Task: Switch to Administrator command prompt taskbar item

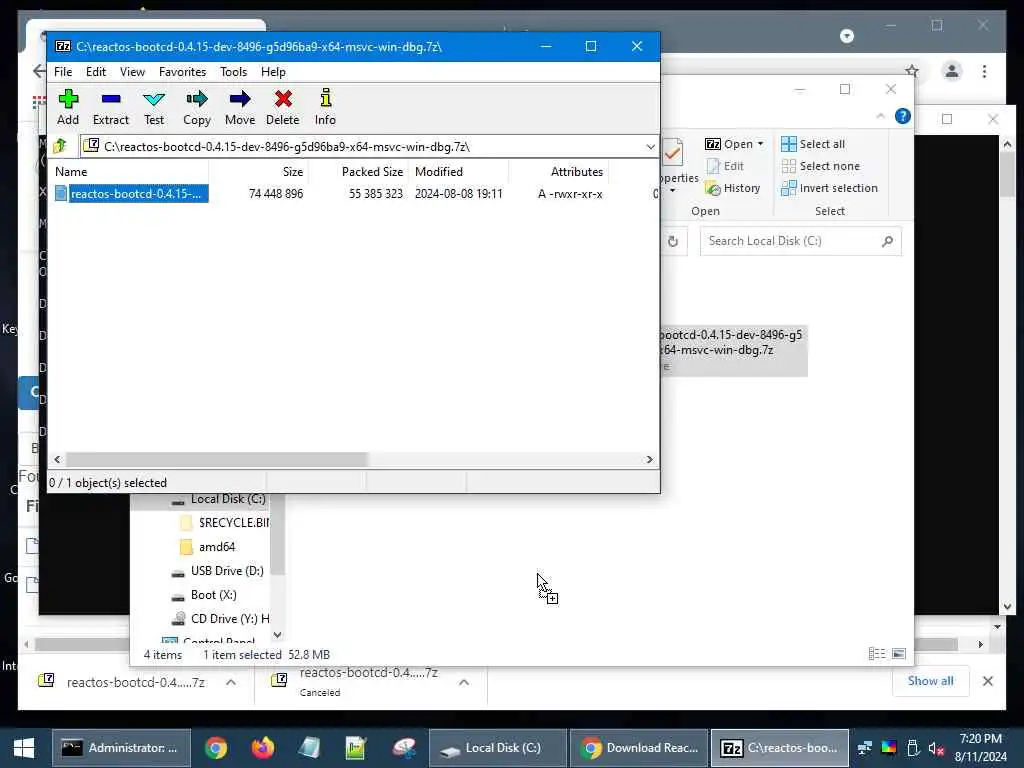Action: coord(121,748)
